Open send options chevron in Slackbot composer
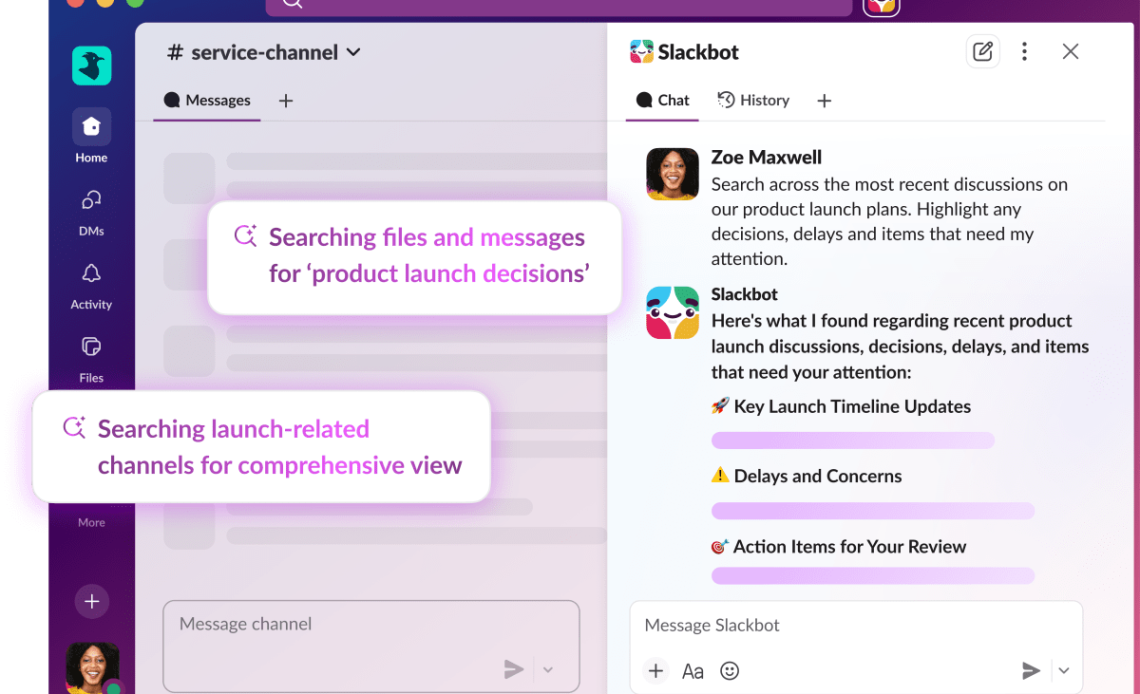The height and width of the screenshot is (694, 1140). click(1064, 671)
